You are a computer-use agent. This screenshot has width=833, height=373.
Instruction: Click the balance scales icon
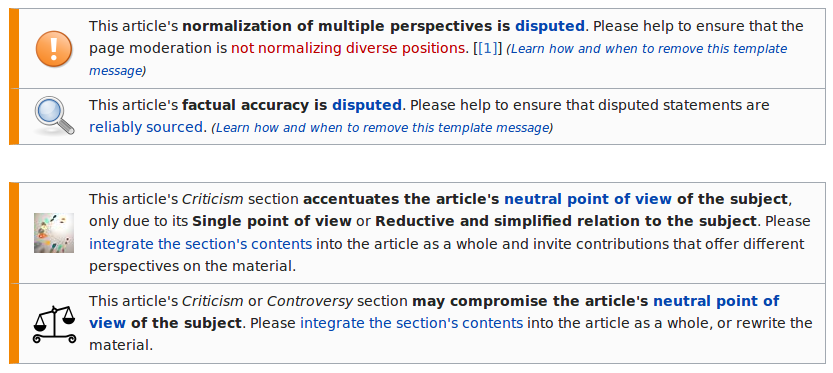click(54, 325)
